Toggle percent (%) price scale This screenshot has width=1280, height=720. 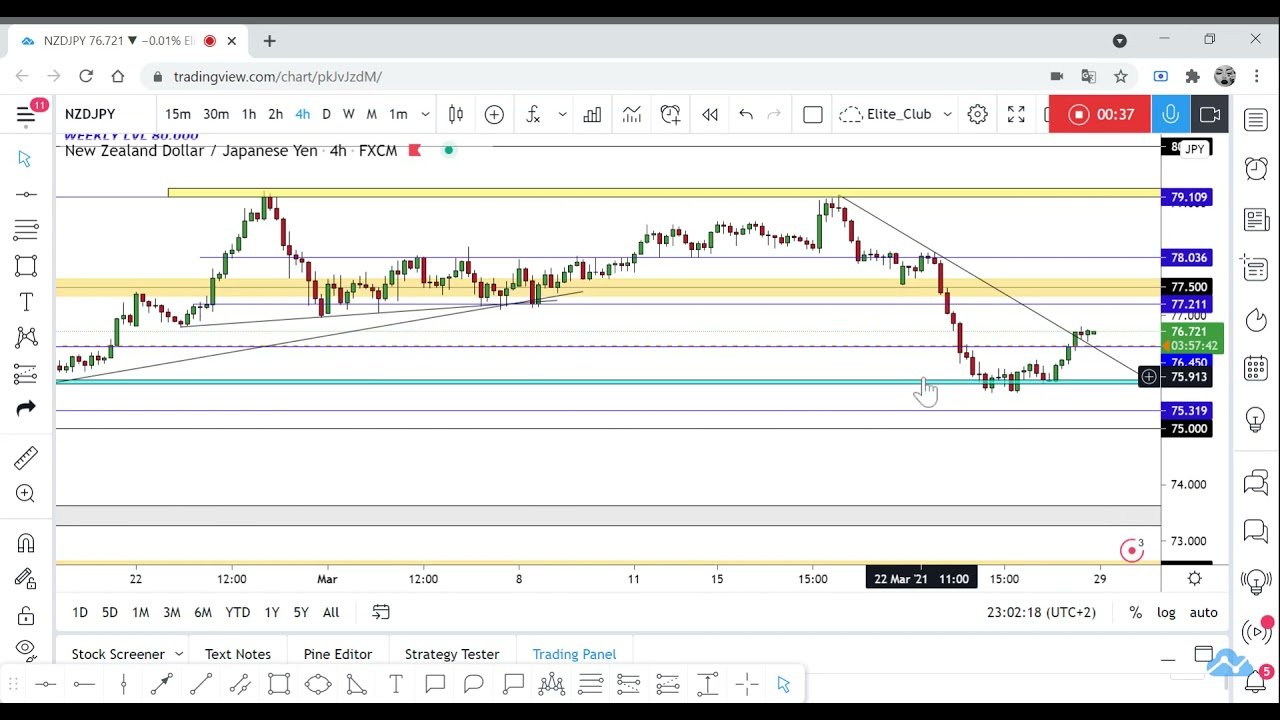1135,612
